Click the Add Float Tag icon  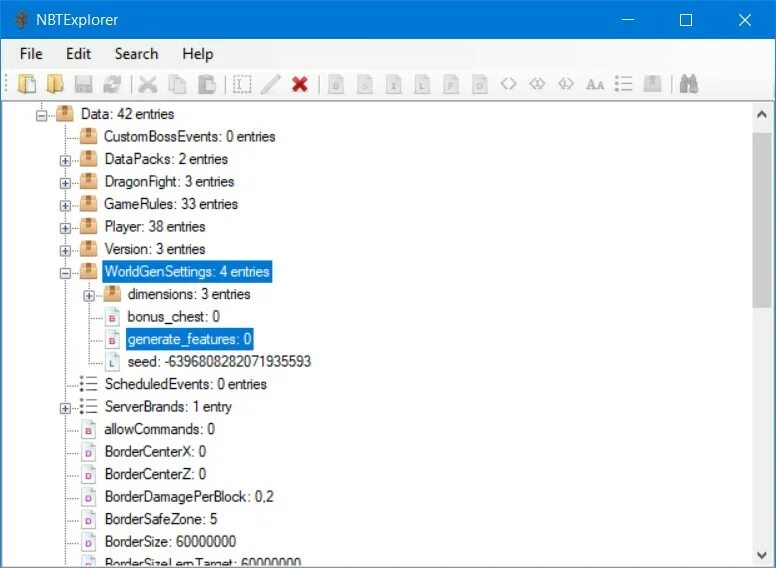451,84
